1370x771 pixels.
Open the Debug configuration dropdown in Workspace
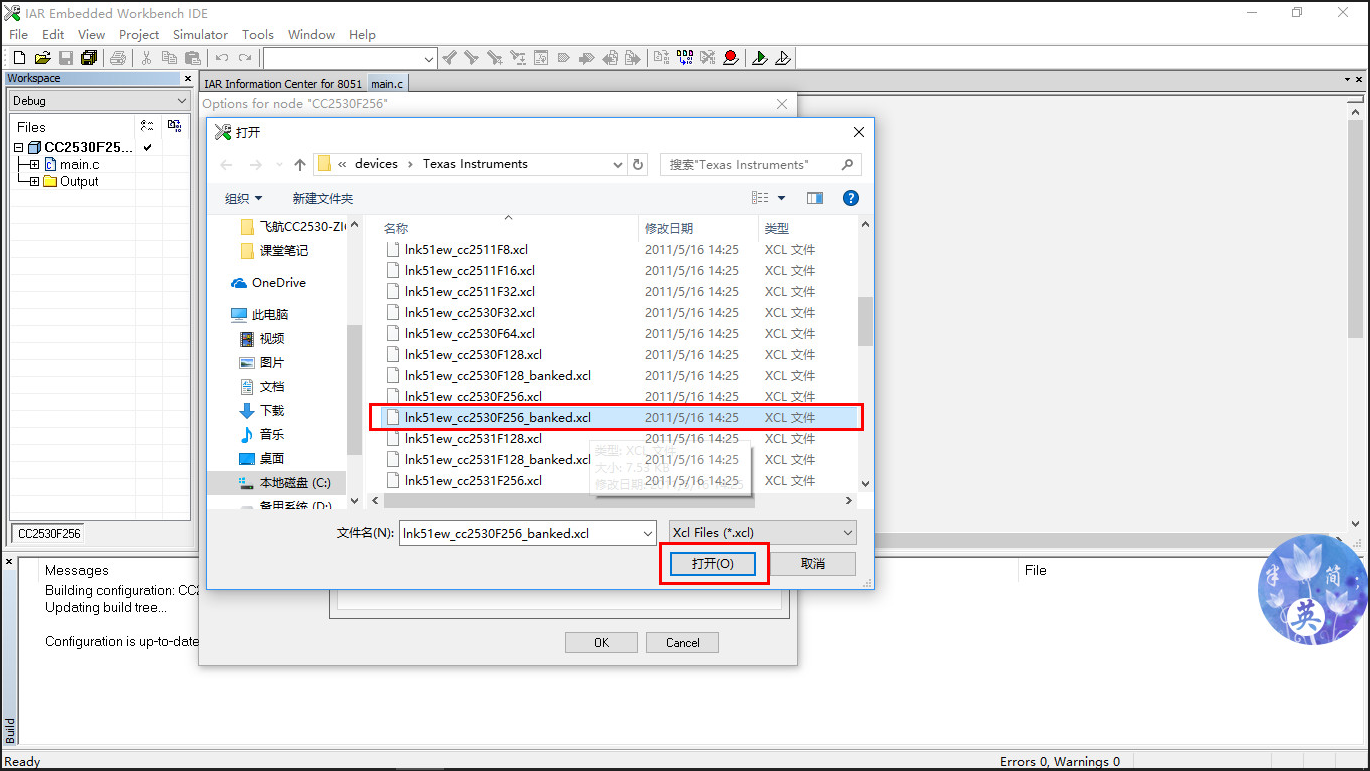tap(184, 100)
